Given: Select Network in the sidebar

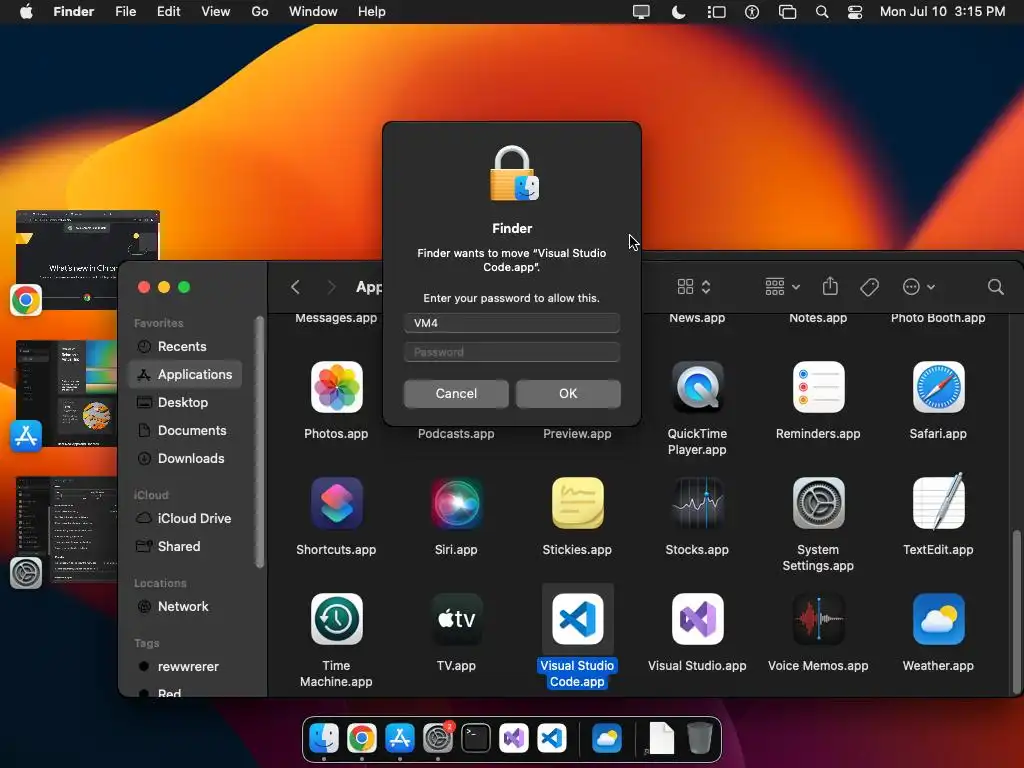Looking at the screenshot, I should tap(185, 606).
